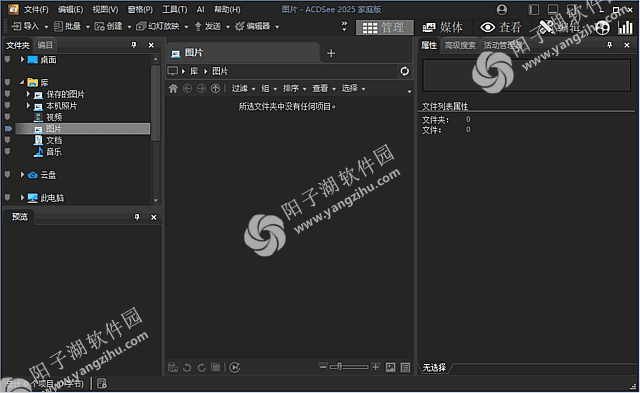
Task: Go up one folder level
Action: coord(216,88)
